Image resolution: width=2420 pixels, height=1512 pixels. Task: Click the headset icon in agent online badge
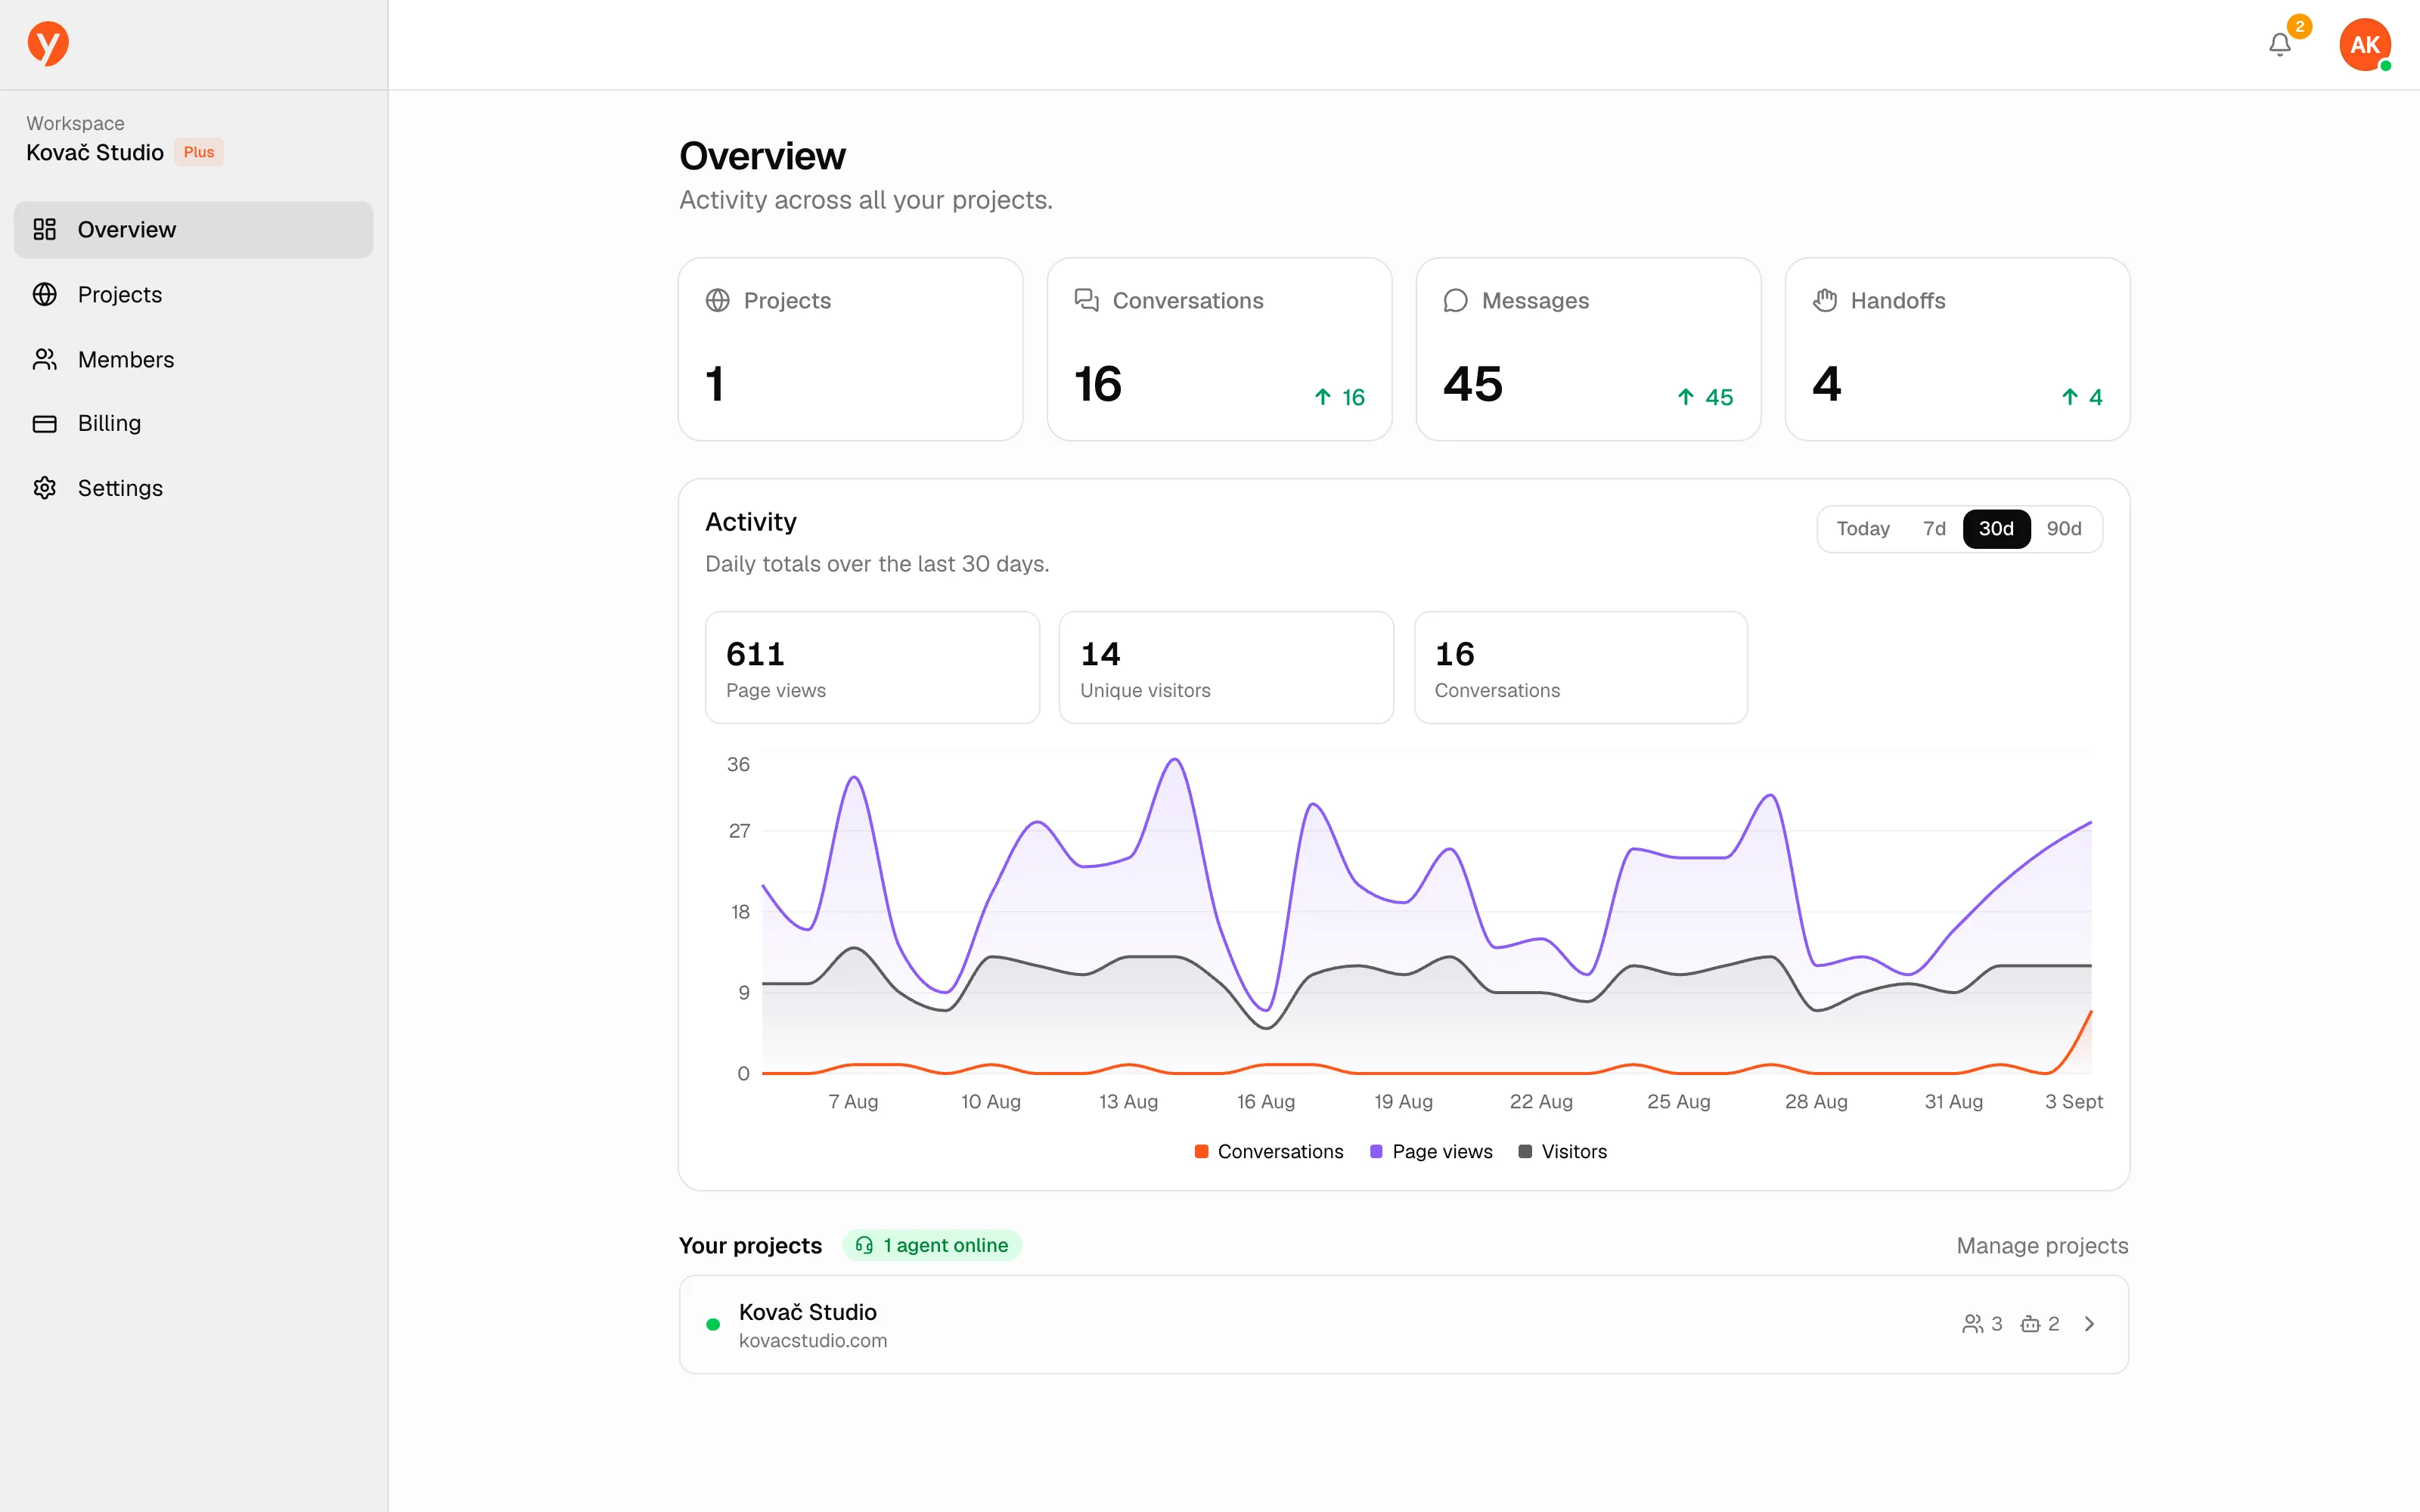point(864,1245)
